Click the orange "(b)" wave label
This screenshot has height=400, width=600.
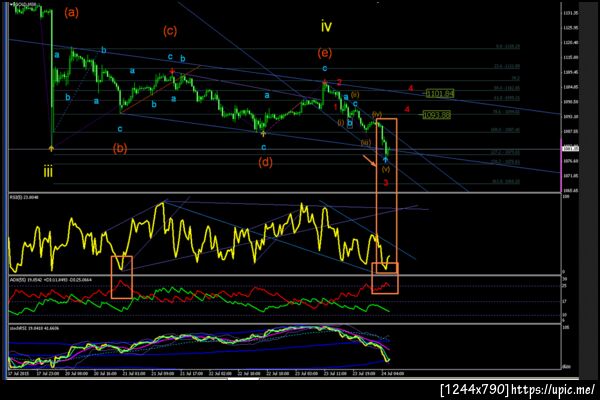(x=120, y=148)
